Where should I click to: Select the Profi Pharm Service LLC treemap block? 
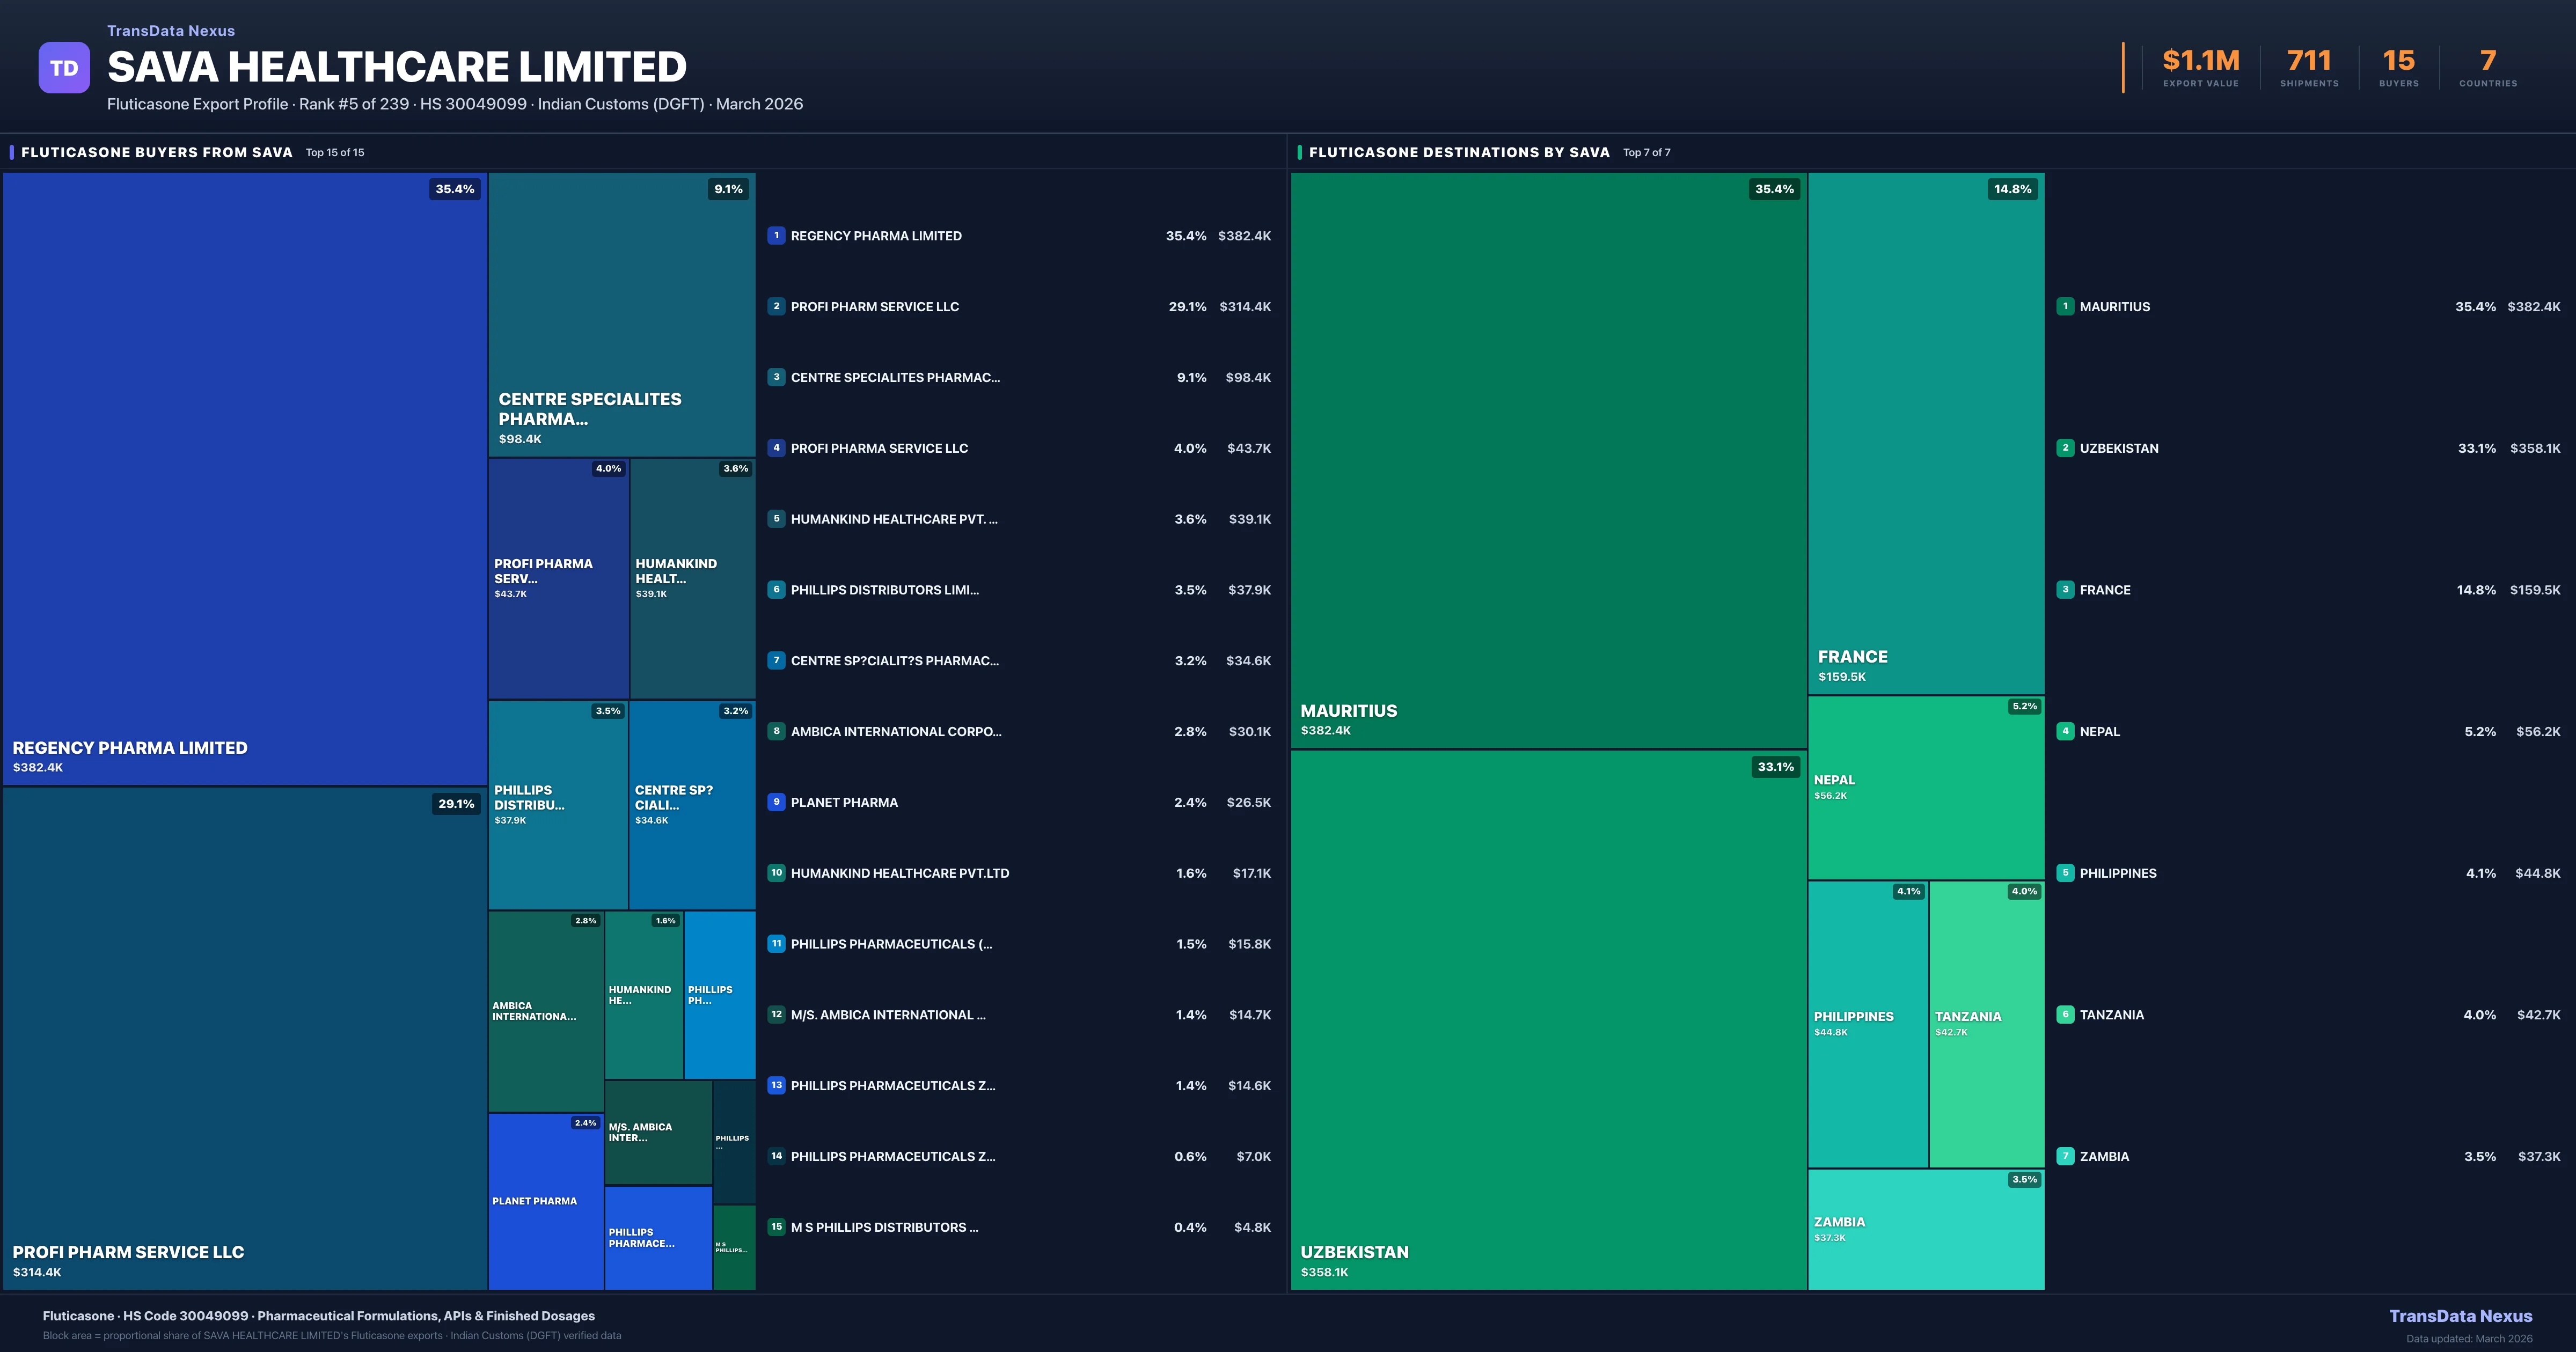(244, 1037)
